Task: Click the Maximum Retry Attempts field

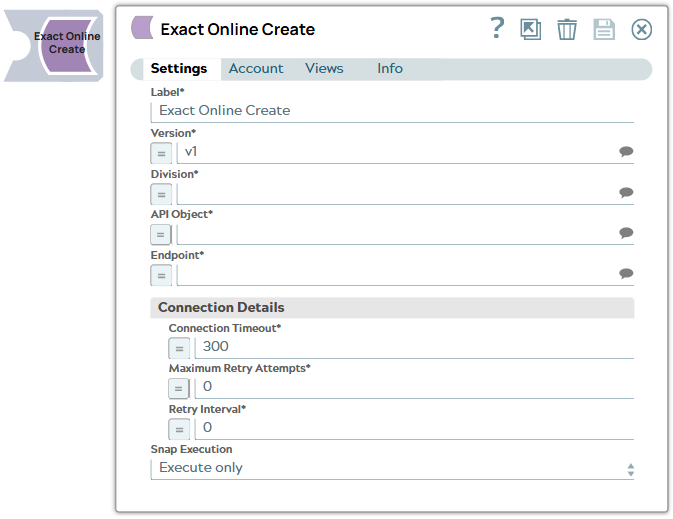Action: click(x=414, y=388)
